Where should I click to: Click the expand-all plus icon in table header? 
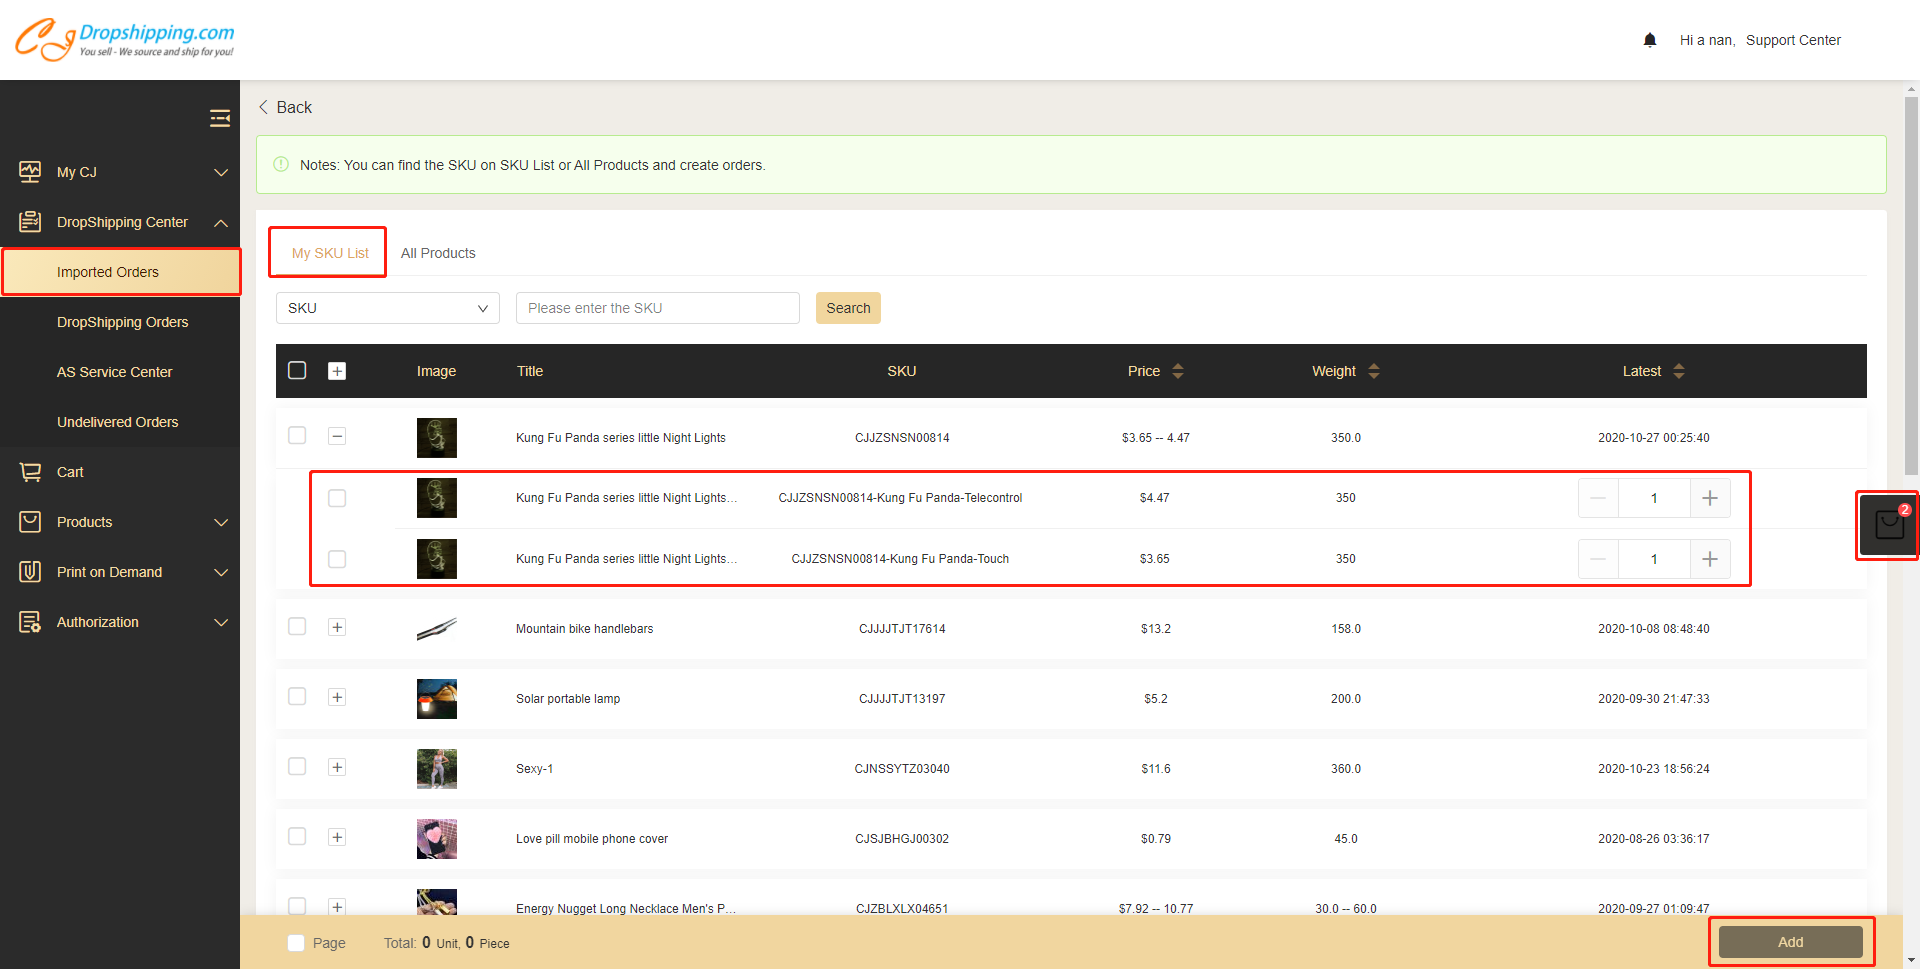[337, 371]
